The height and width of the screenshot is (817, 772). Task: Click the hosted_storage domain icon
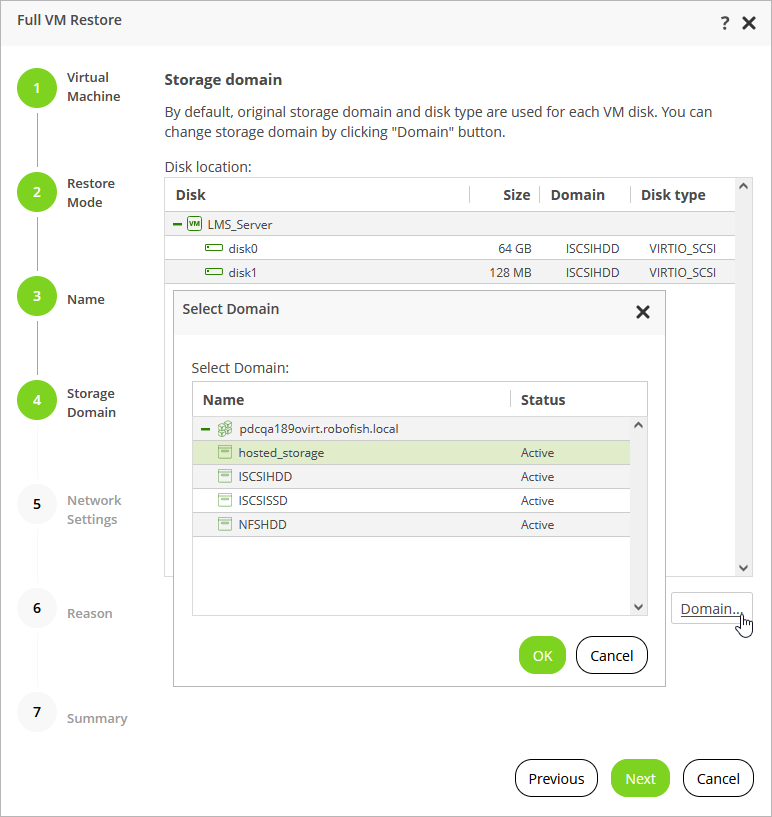(225, 453)
